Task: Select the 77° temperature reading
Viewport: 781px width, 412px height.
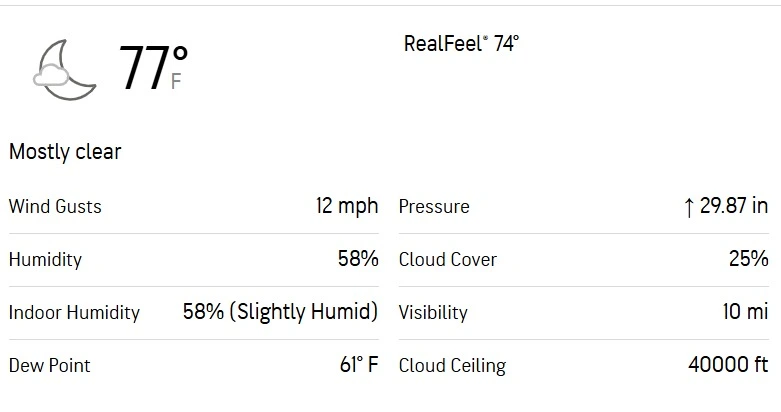Action: pyautogui.click(x=153, y=67)
